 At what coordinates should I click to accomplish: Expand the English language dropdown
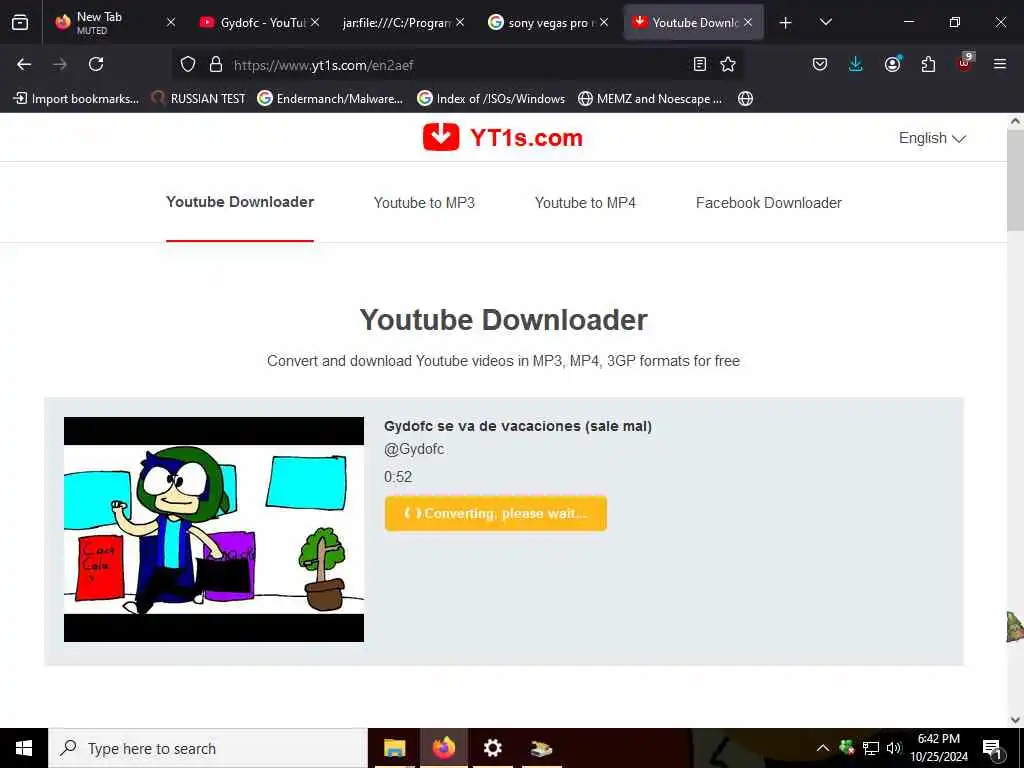[x=932, y=138]
